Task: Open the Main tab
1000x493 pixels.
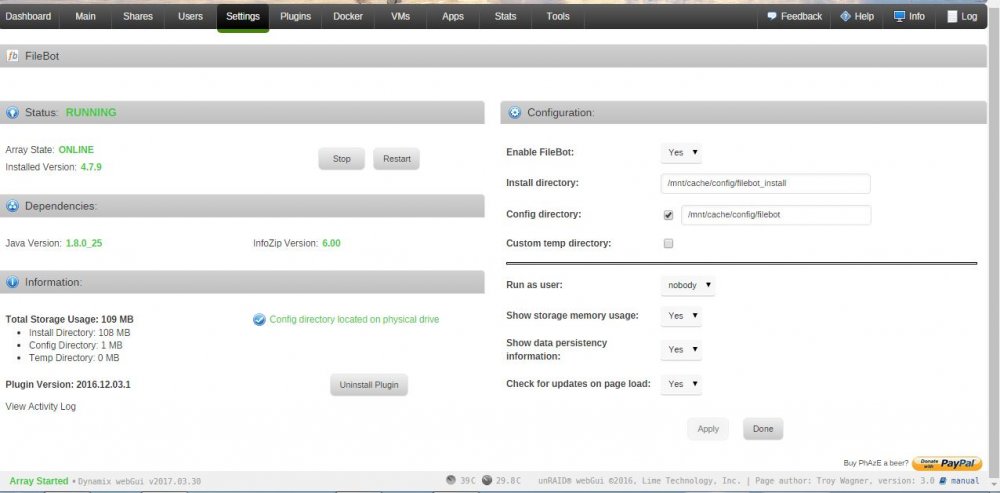Action: [85, 17]
